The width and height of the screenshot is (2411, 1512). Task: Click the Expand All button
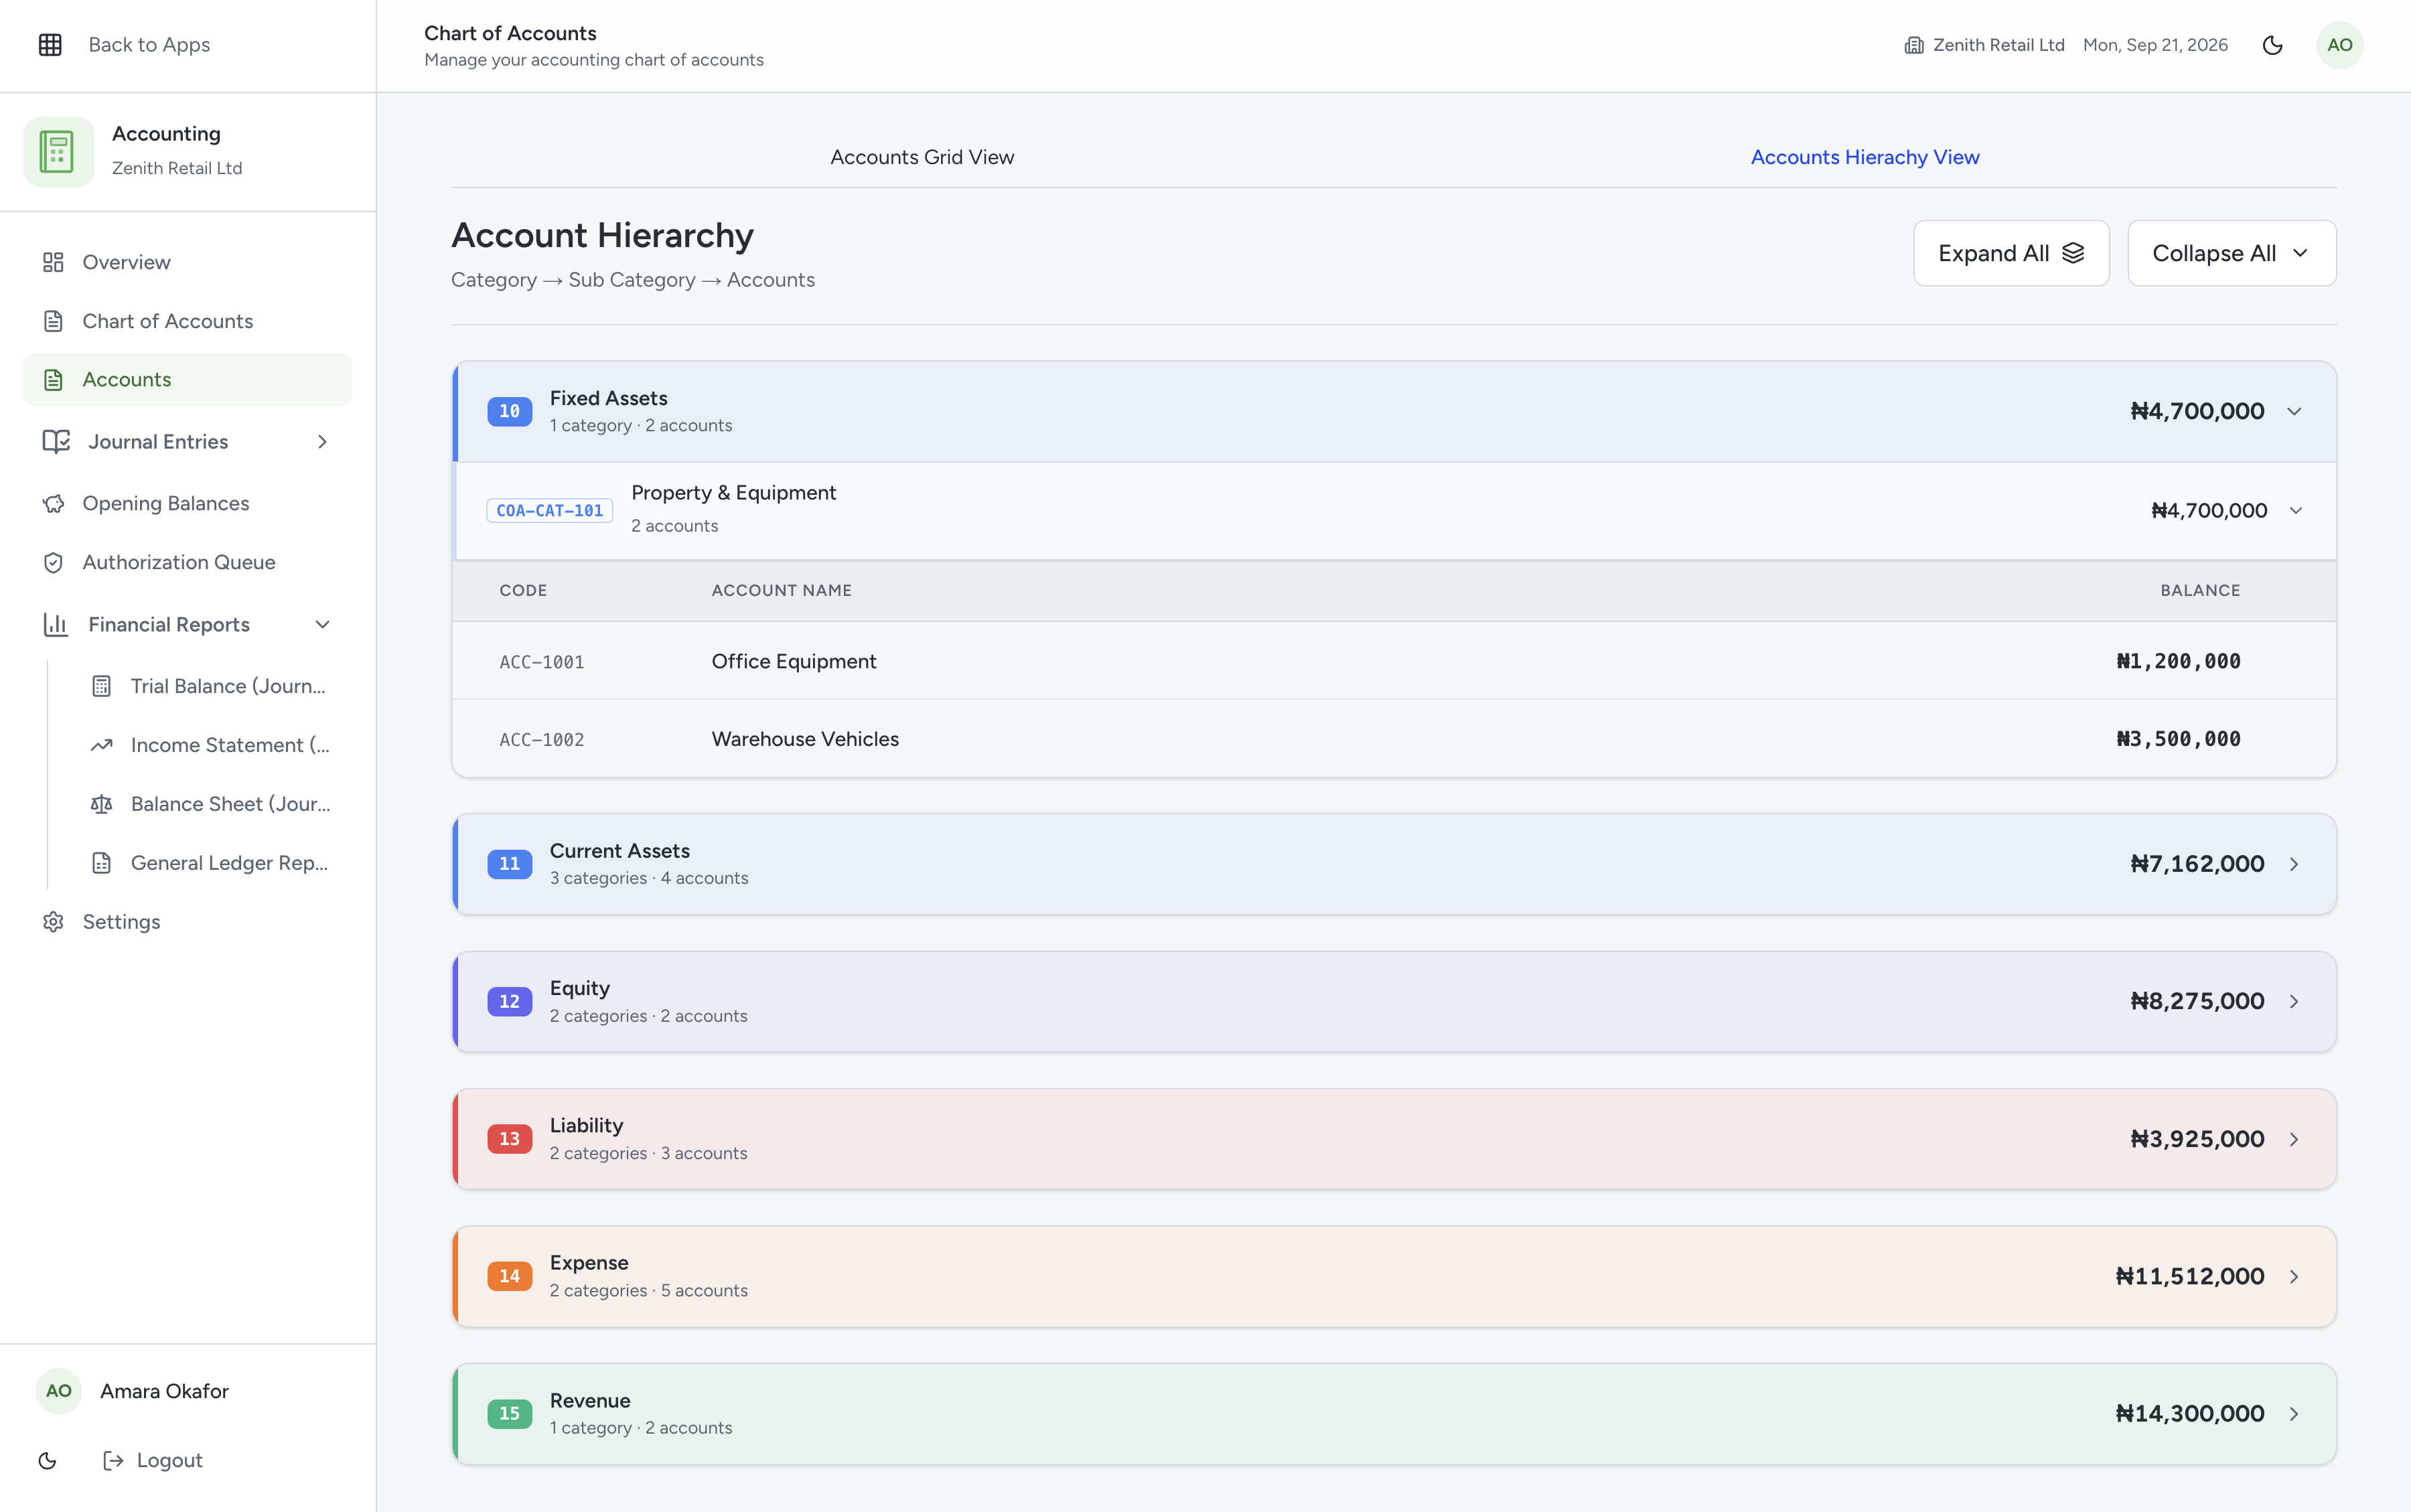2011,253
